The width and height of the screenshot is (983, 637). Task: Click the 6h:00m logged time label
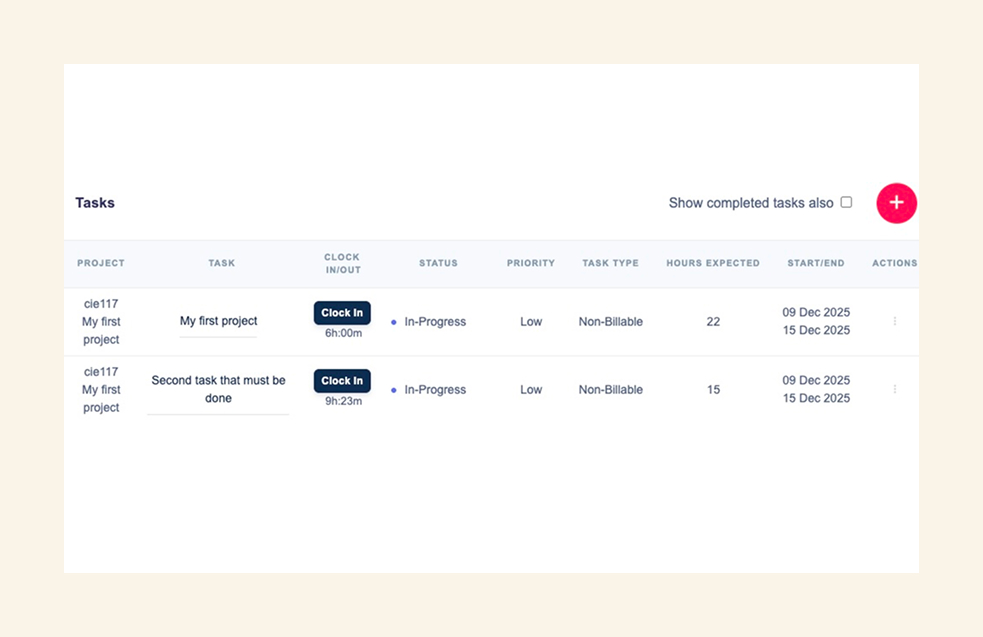click(341, 331)
